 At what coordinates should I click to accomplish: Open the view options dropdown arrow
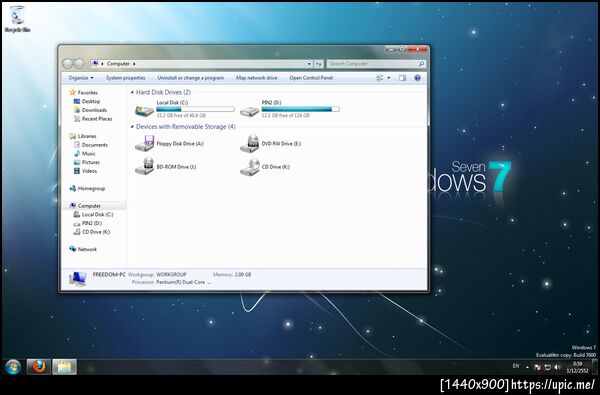pos(389,78)
